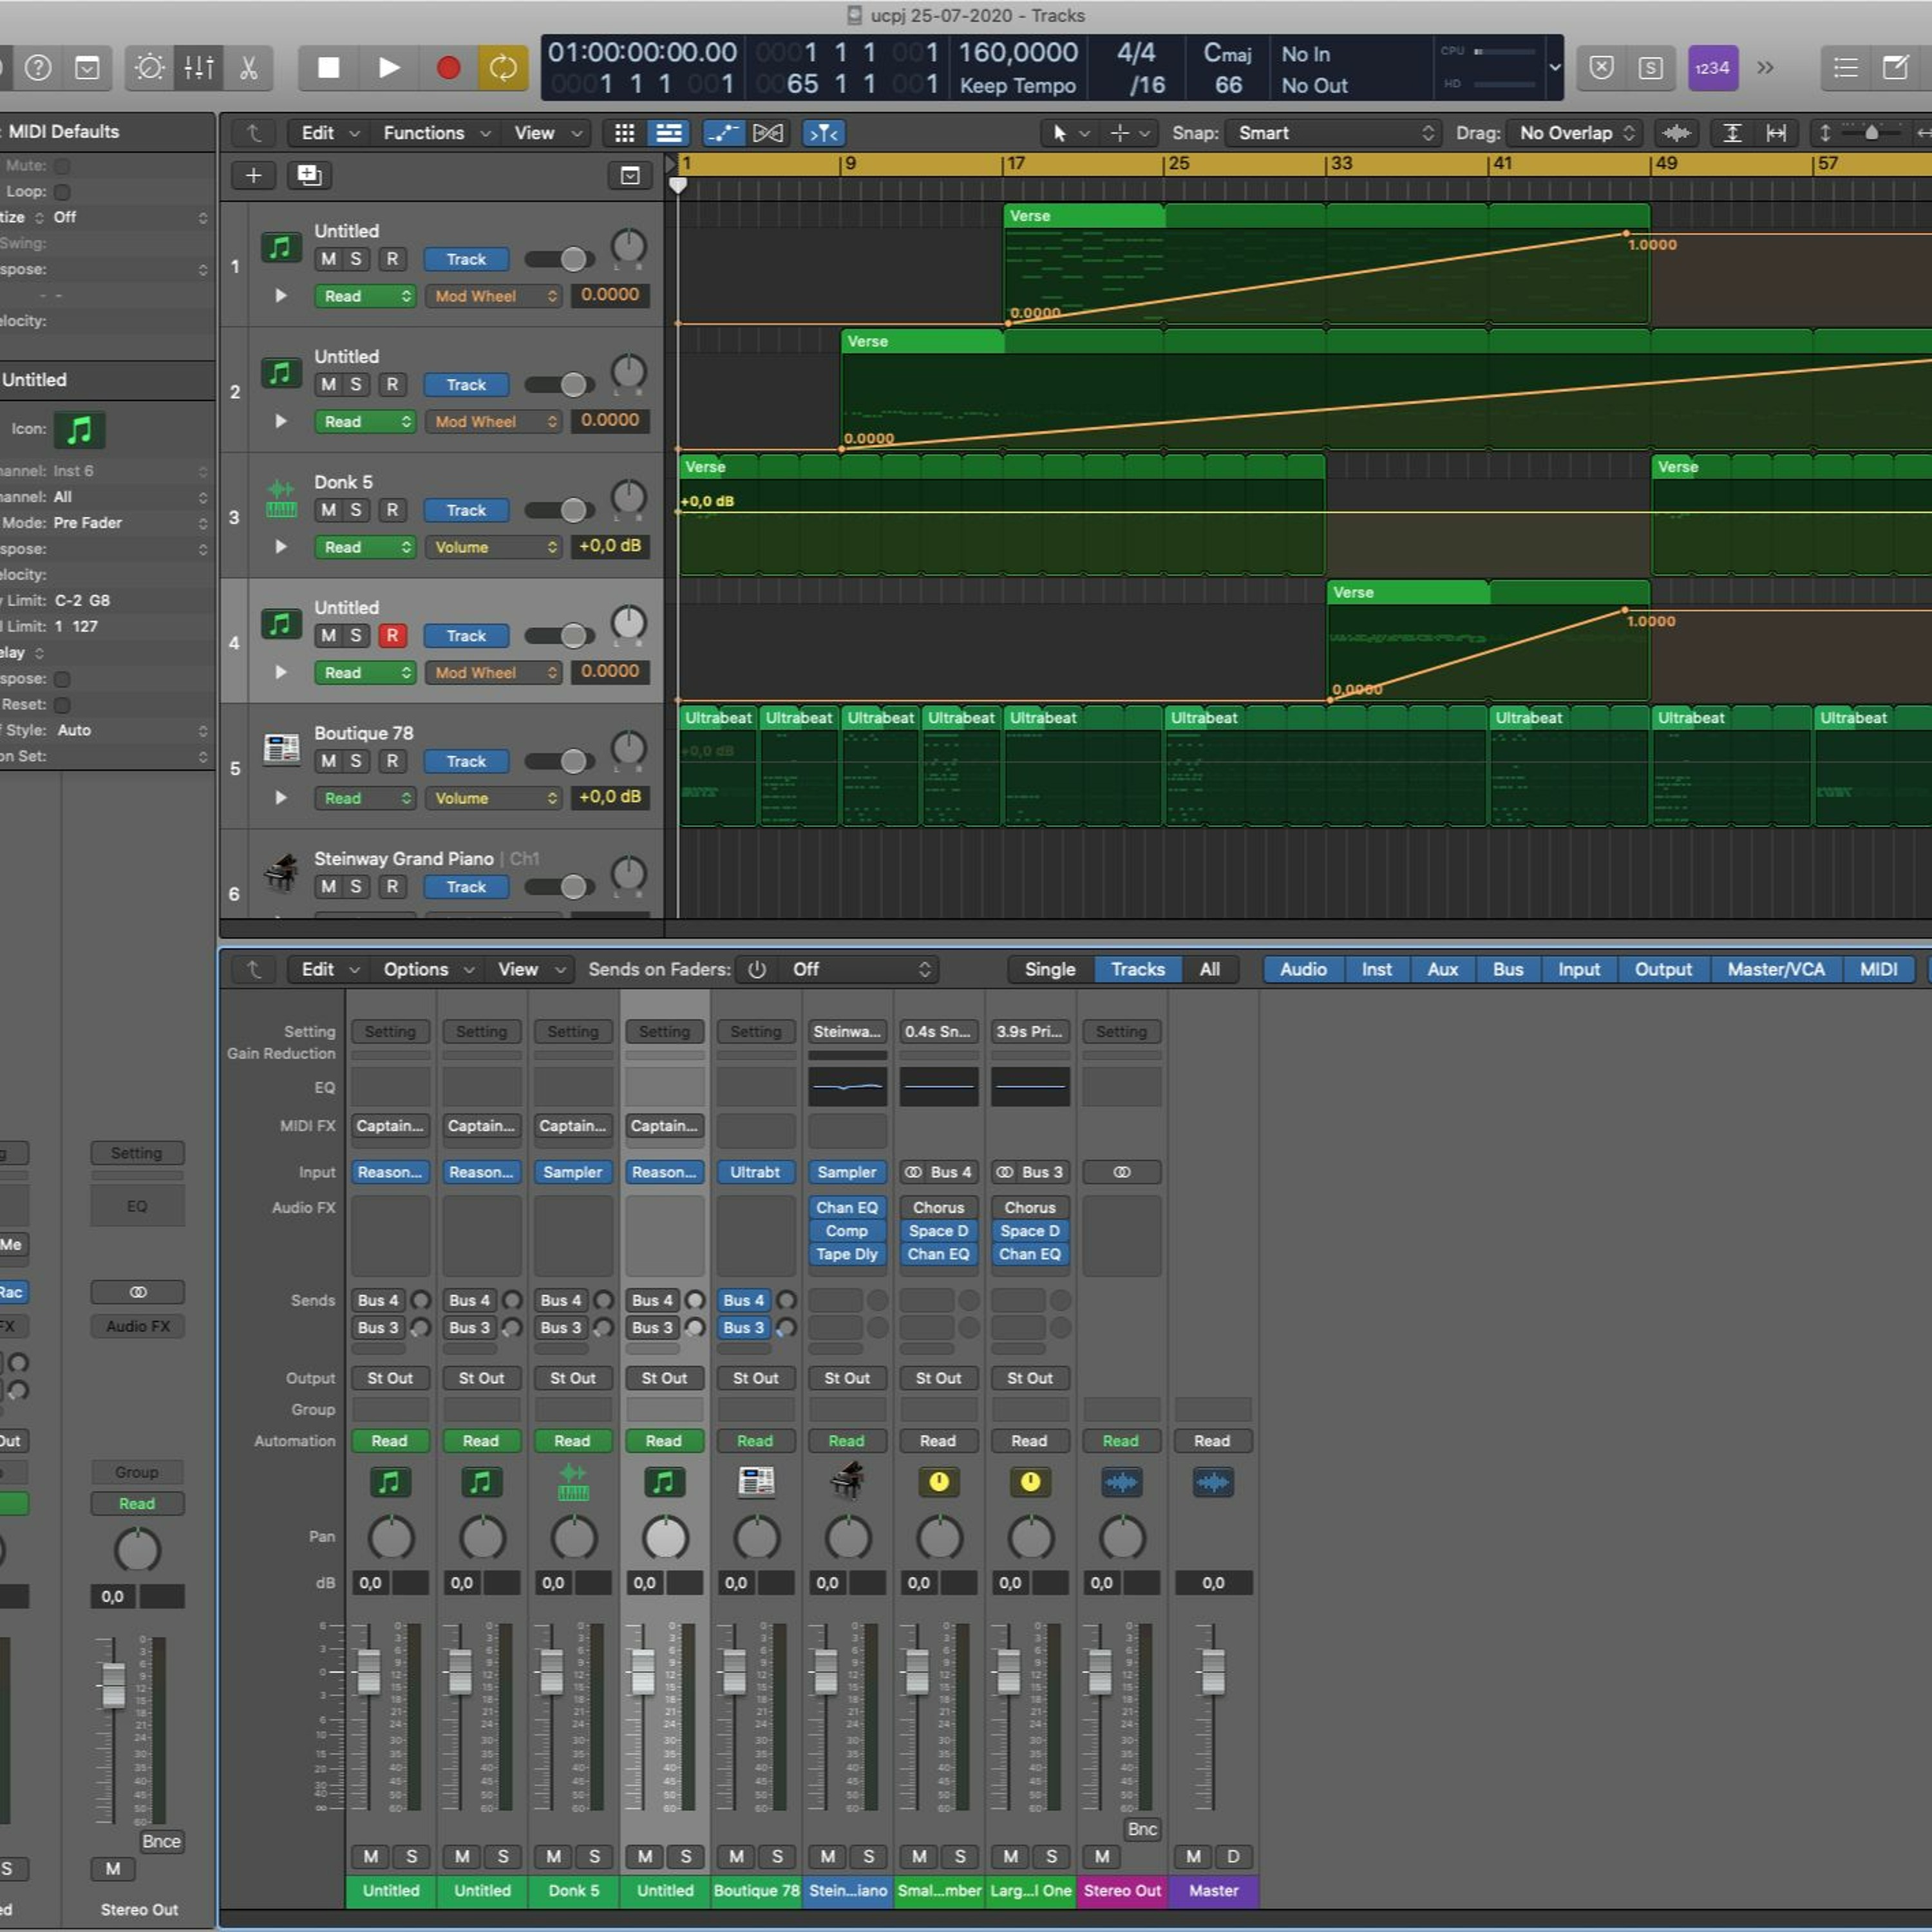Click the Single mixer view button

click(x=1050, y=969)
